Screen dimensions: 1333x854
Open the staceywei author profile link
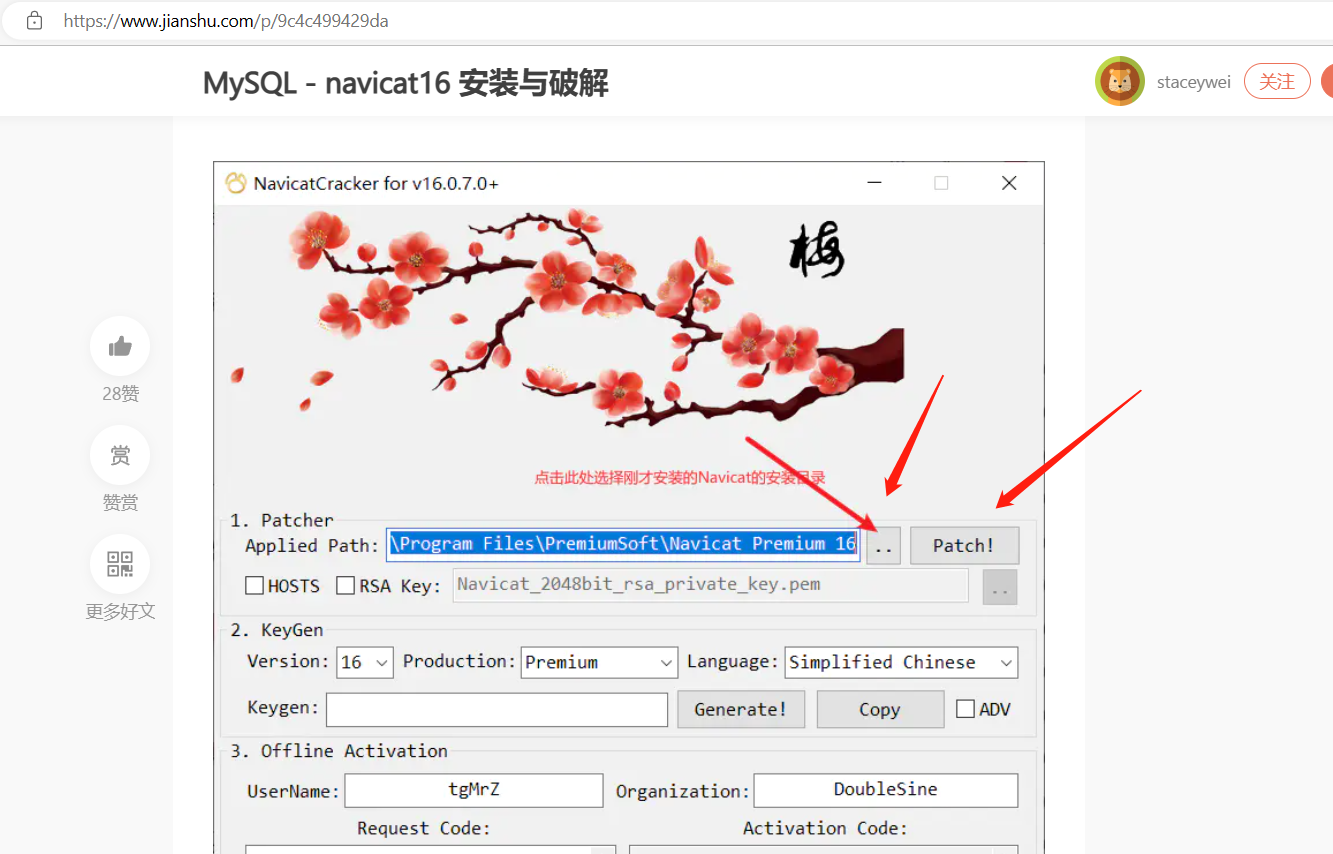(x=1194, y=82)
